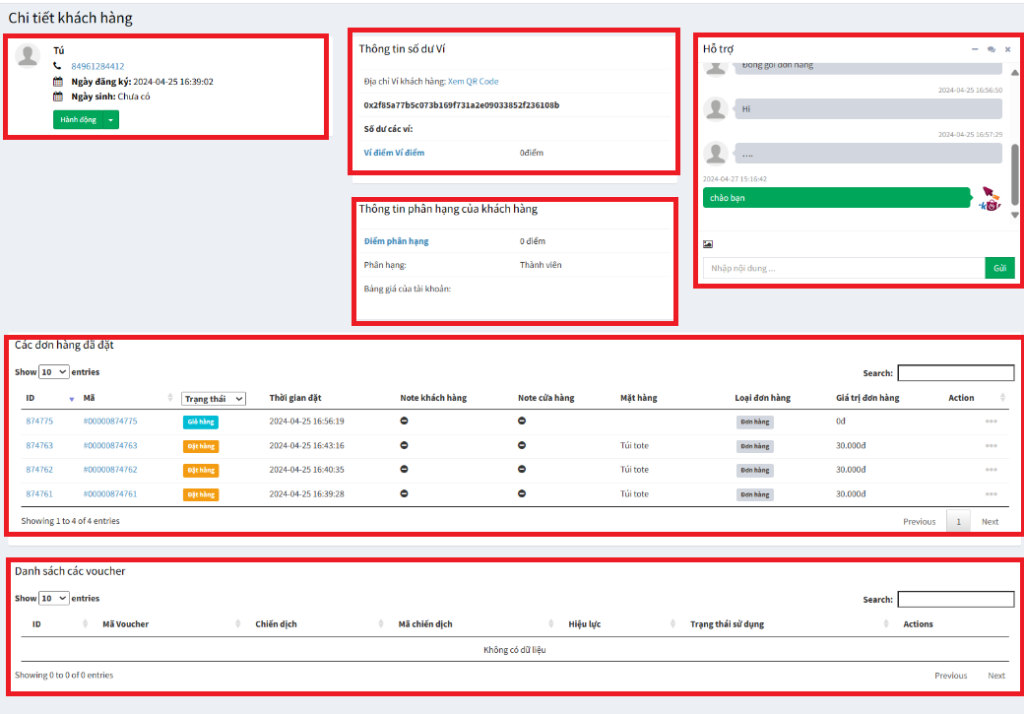Click the shop note icon for order 874775
Viewport: 1024px width, 714px height.
click(522, 422)
